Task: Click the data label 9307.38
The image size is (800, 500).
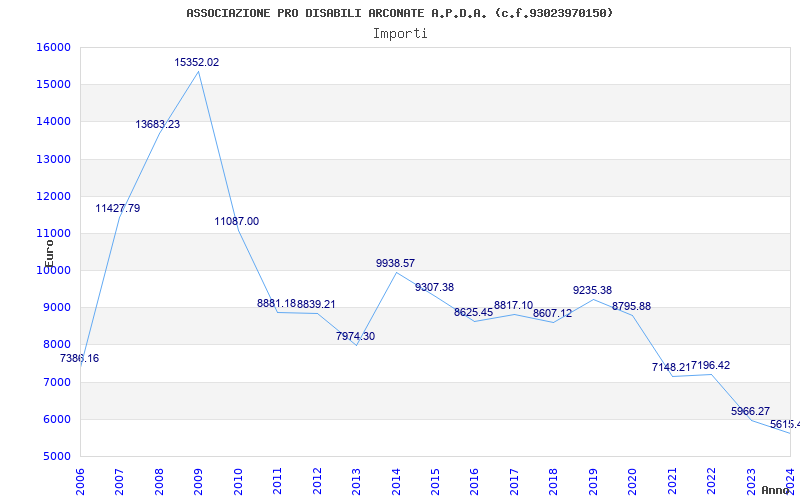Action: [435, 288]
